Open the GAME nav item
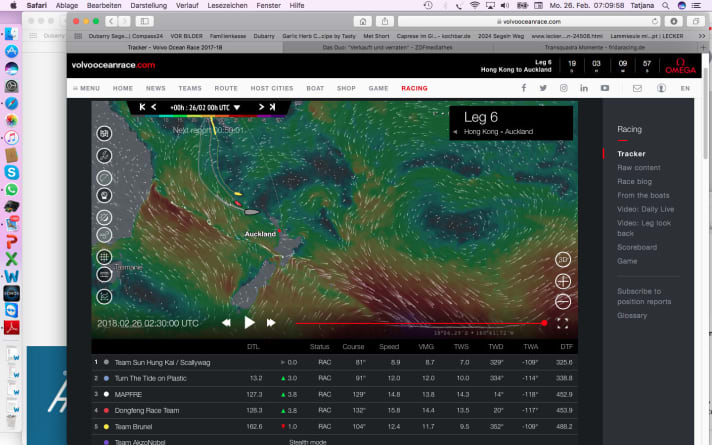 [378, 88]
